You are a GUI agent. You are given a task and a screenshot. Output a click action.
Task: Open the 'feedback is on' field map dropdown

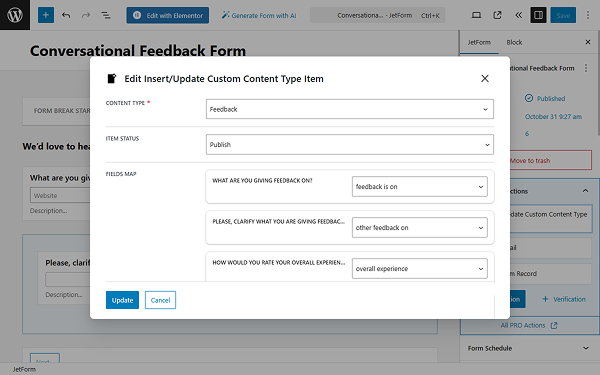(x=420, y=187)
